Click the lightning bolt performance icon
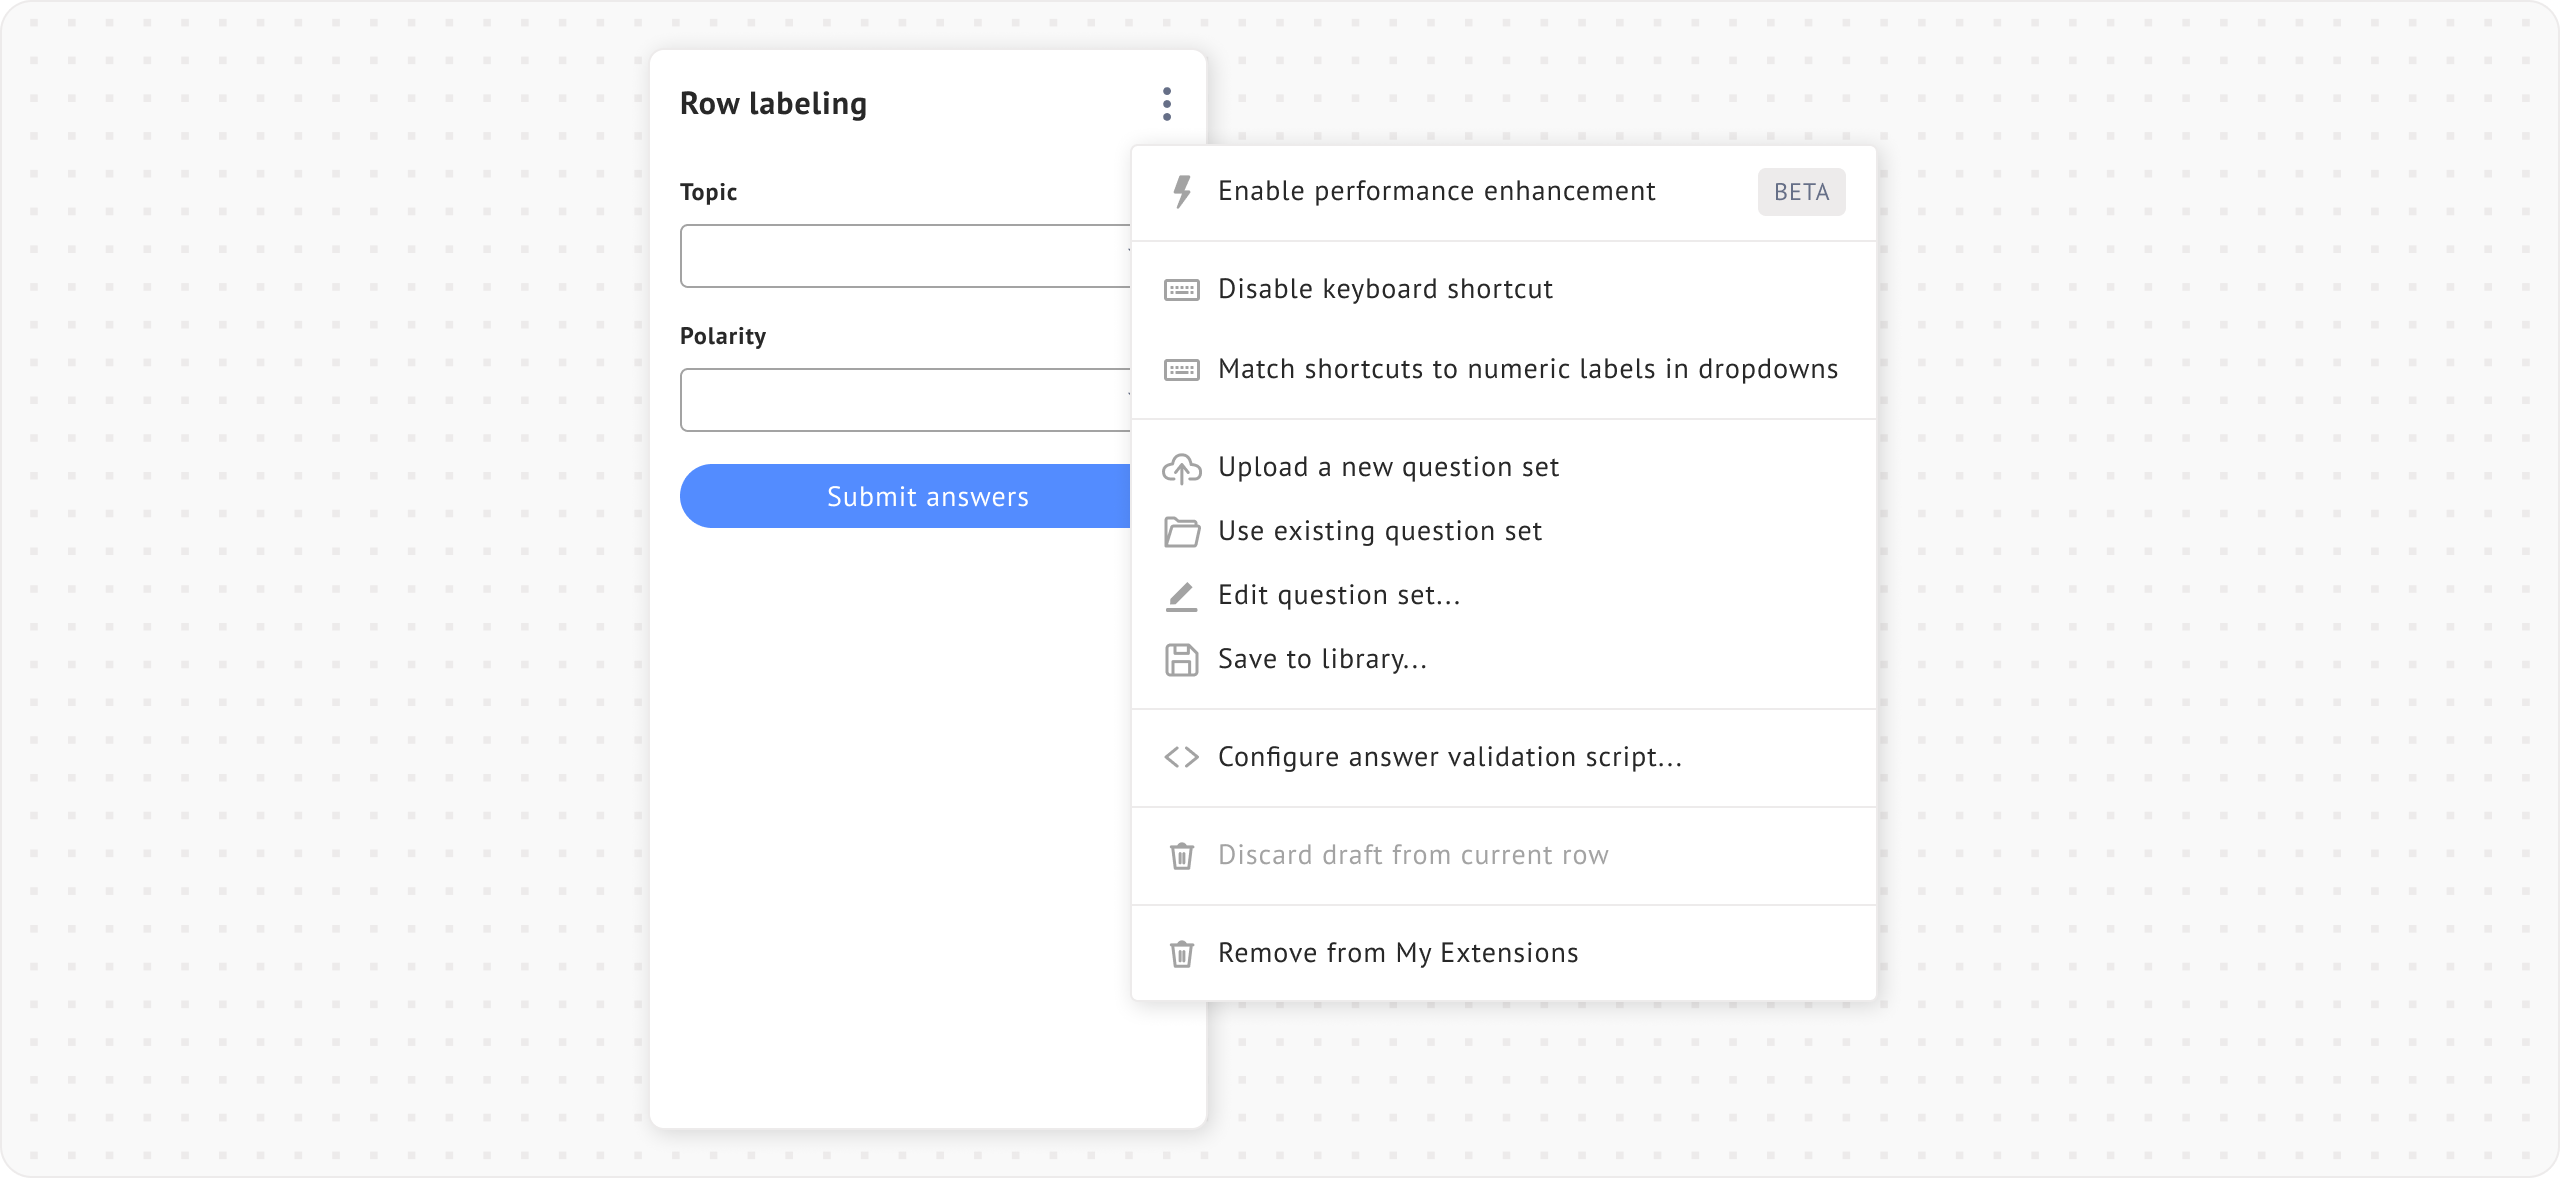The height and width of the screenshot is (1178, 2560). [1182, 192]
